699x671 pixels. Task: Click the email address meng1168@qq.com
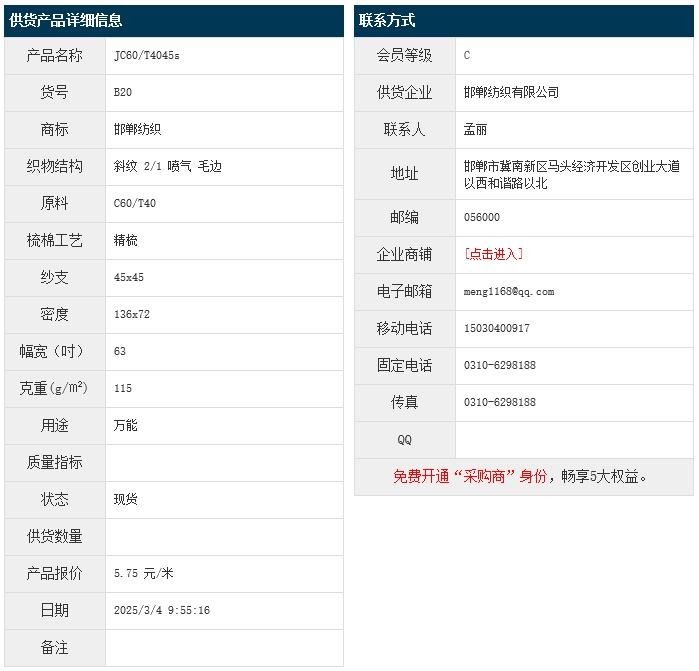pyautogui.click(x=509, y=292)
